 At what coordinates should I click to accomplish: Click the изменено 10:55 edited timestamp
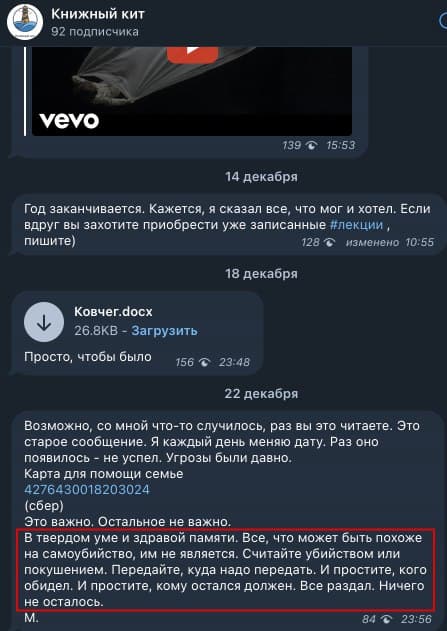coord(390,242)
